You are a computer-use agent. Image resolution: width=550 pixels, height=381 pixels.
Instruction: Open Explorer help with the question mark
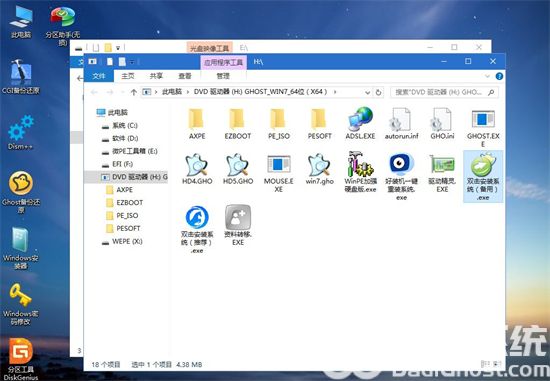tap(499, 76)
